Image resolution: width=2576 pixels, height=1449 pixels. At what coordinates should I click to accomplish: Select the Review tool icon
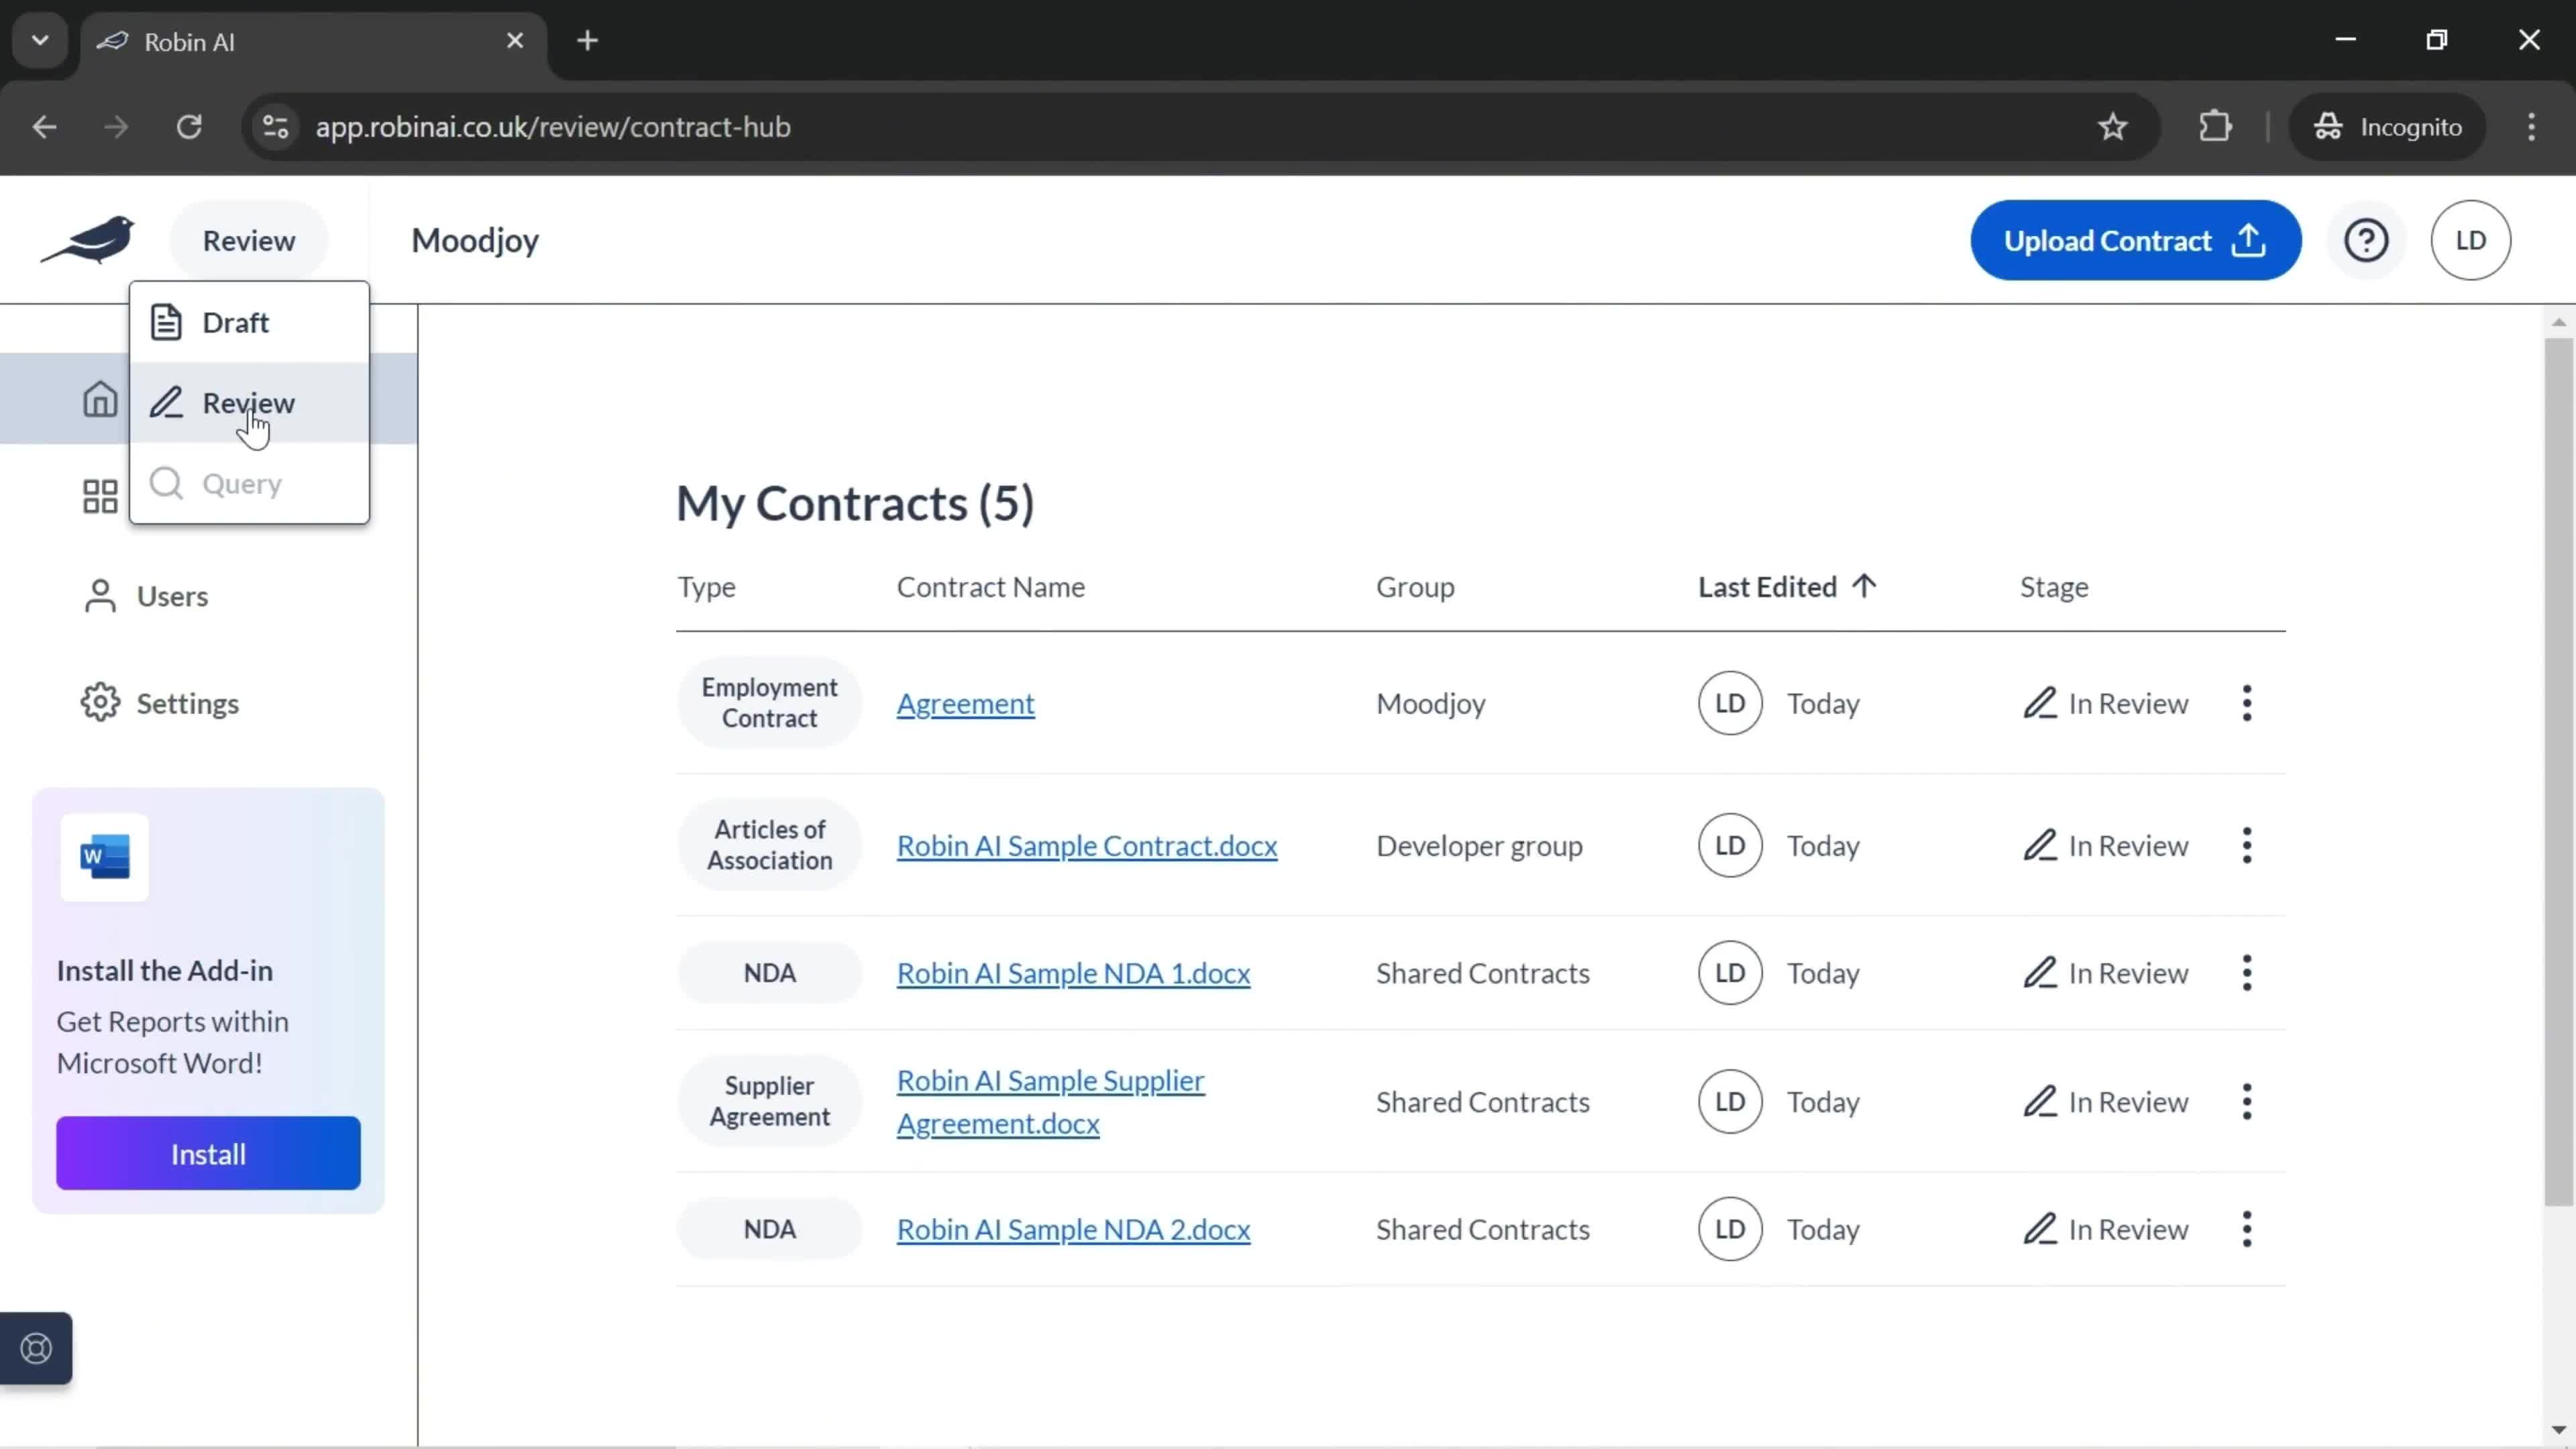(x=166, y=402)
